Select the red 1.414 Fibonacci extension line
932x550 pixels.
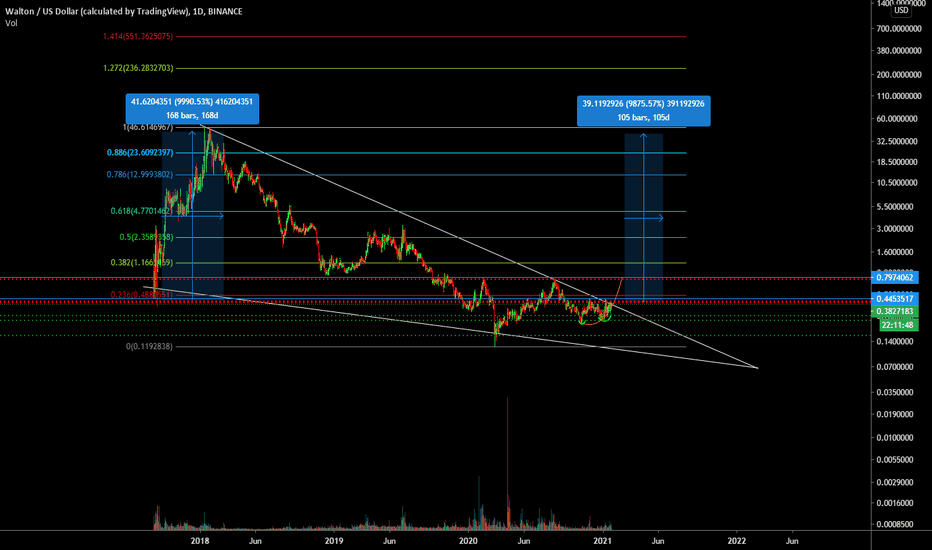(x=431, y=37)
